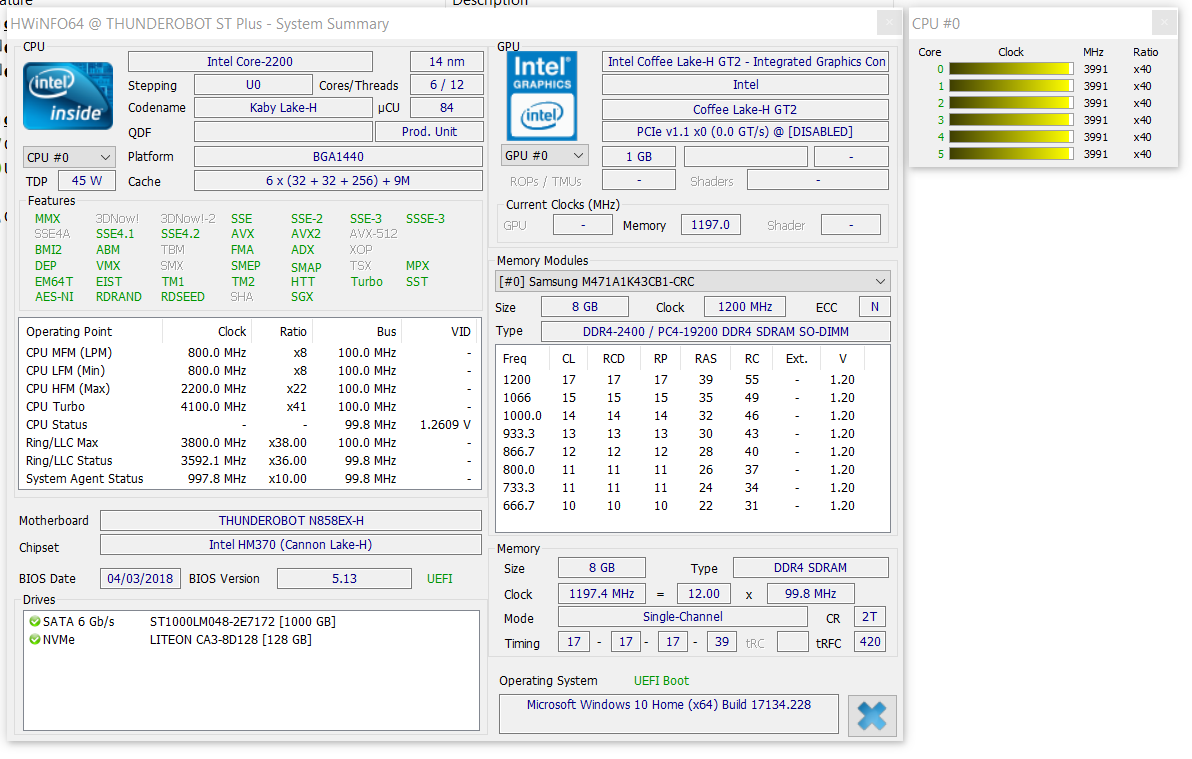The width and height of the screenshot is (1192, 759).
Task: Click the Intel Core-2200 processor name field
Action: click(250, 62)
